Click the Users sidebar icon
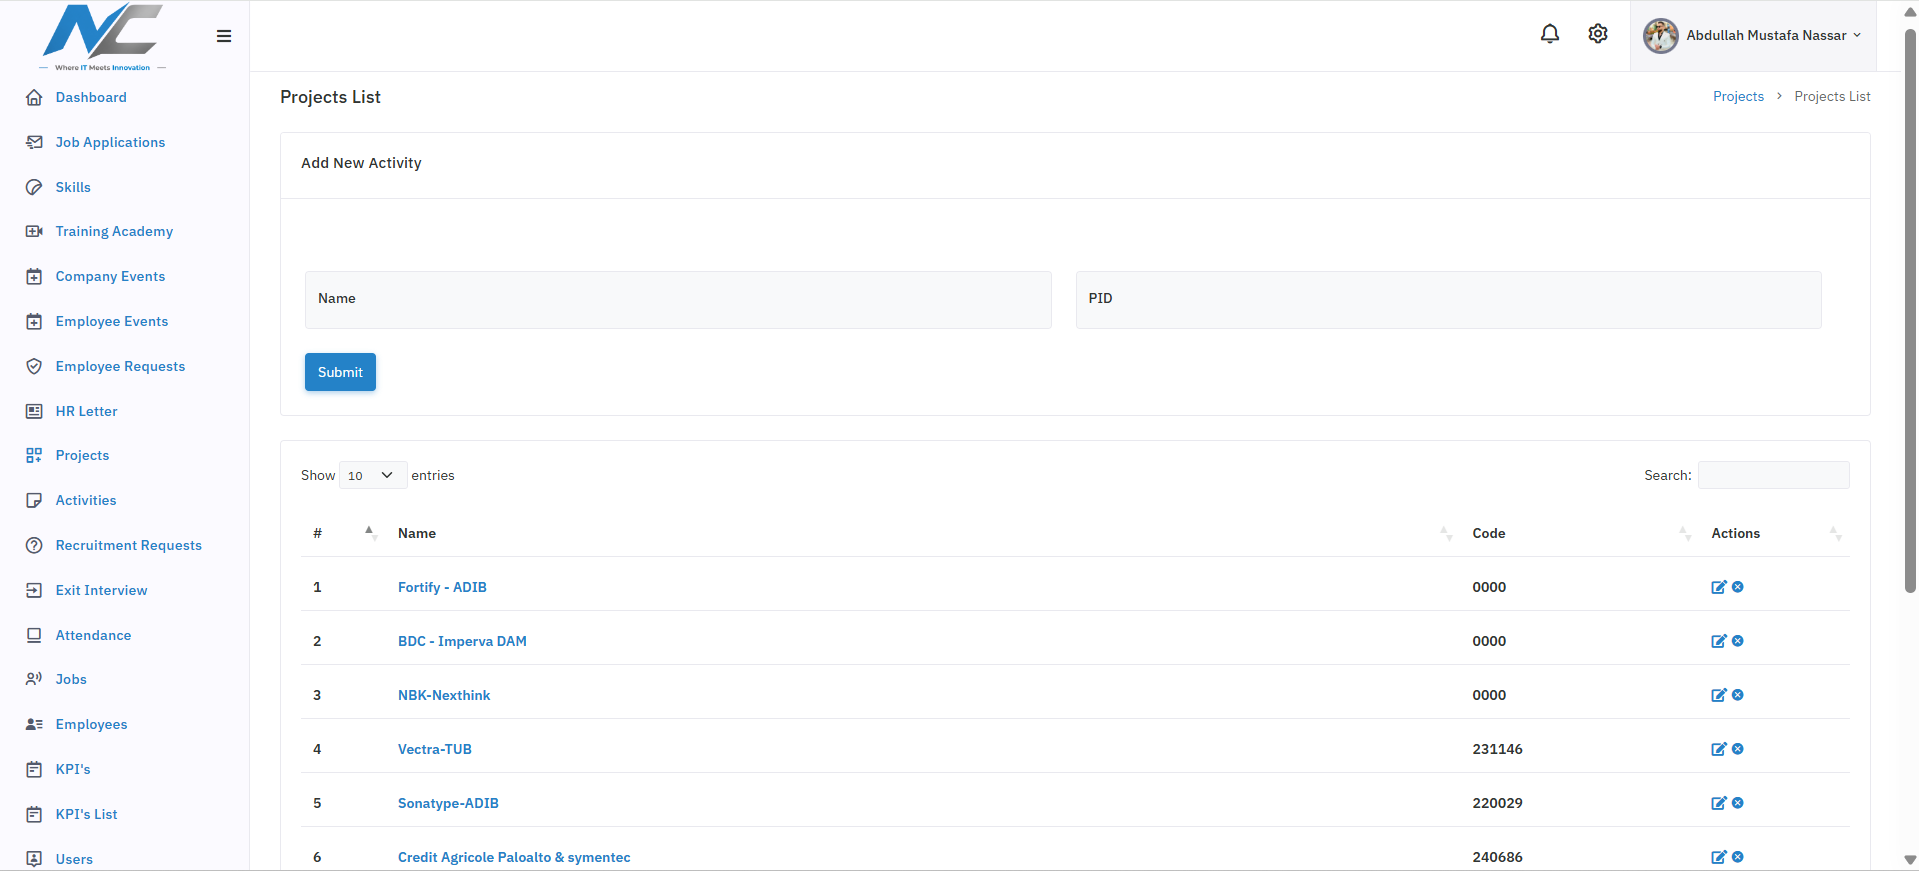Image resolution: width=1919 pixels, height=871 pixels. (x=34, y=859)
